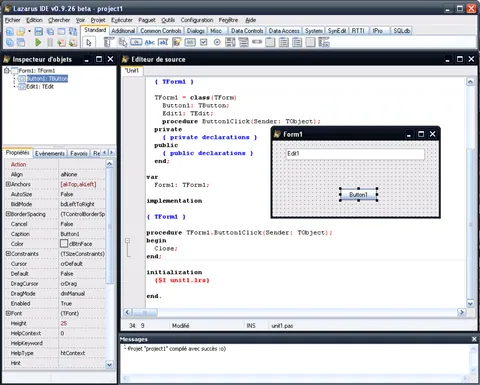Pick the TActionList component icon
Image resolution: width=480 pixels, height=385 pixels.
click(x=324, y=42)
